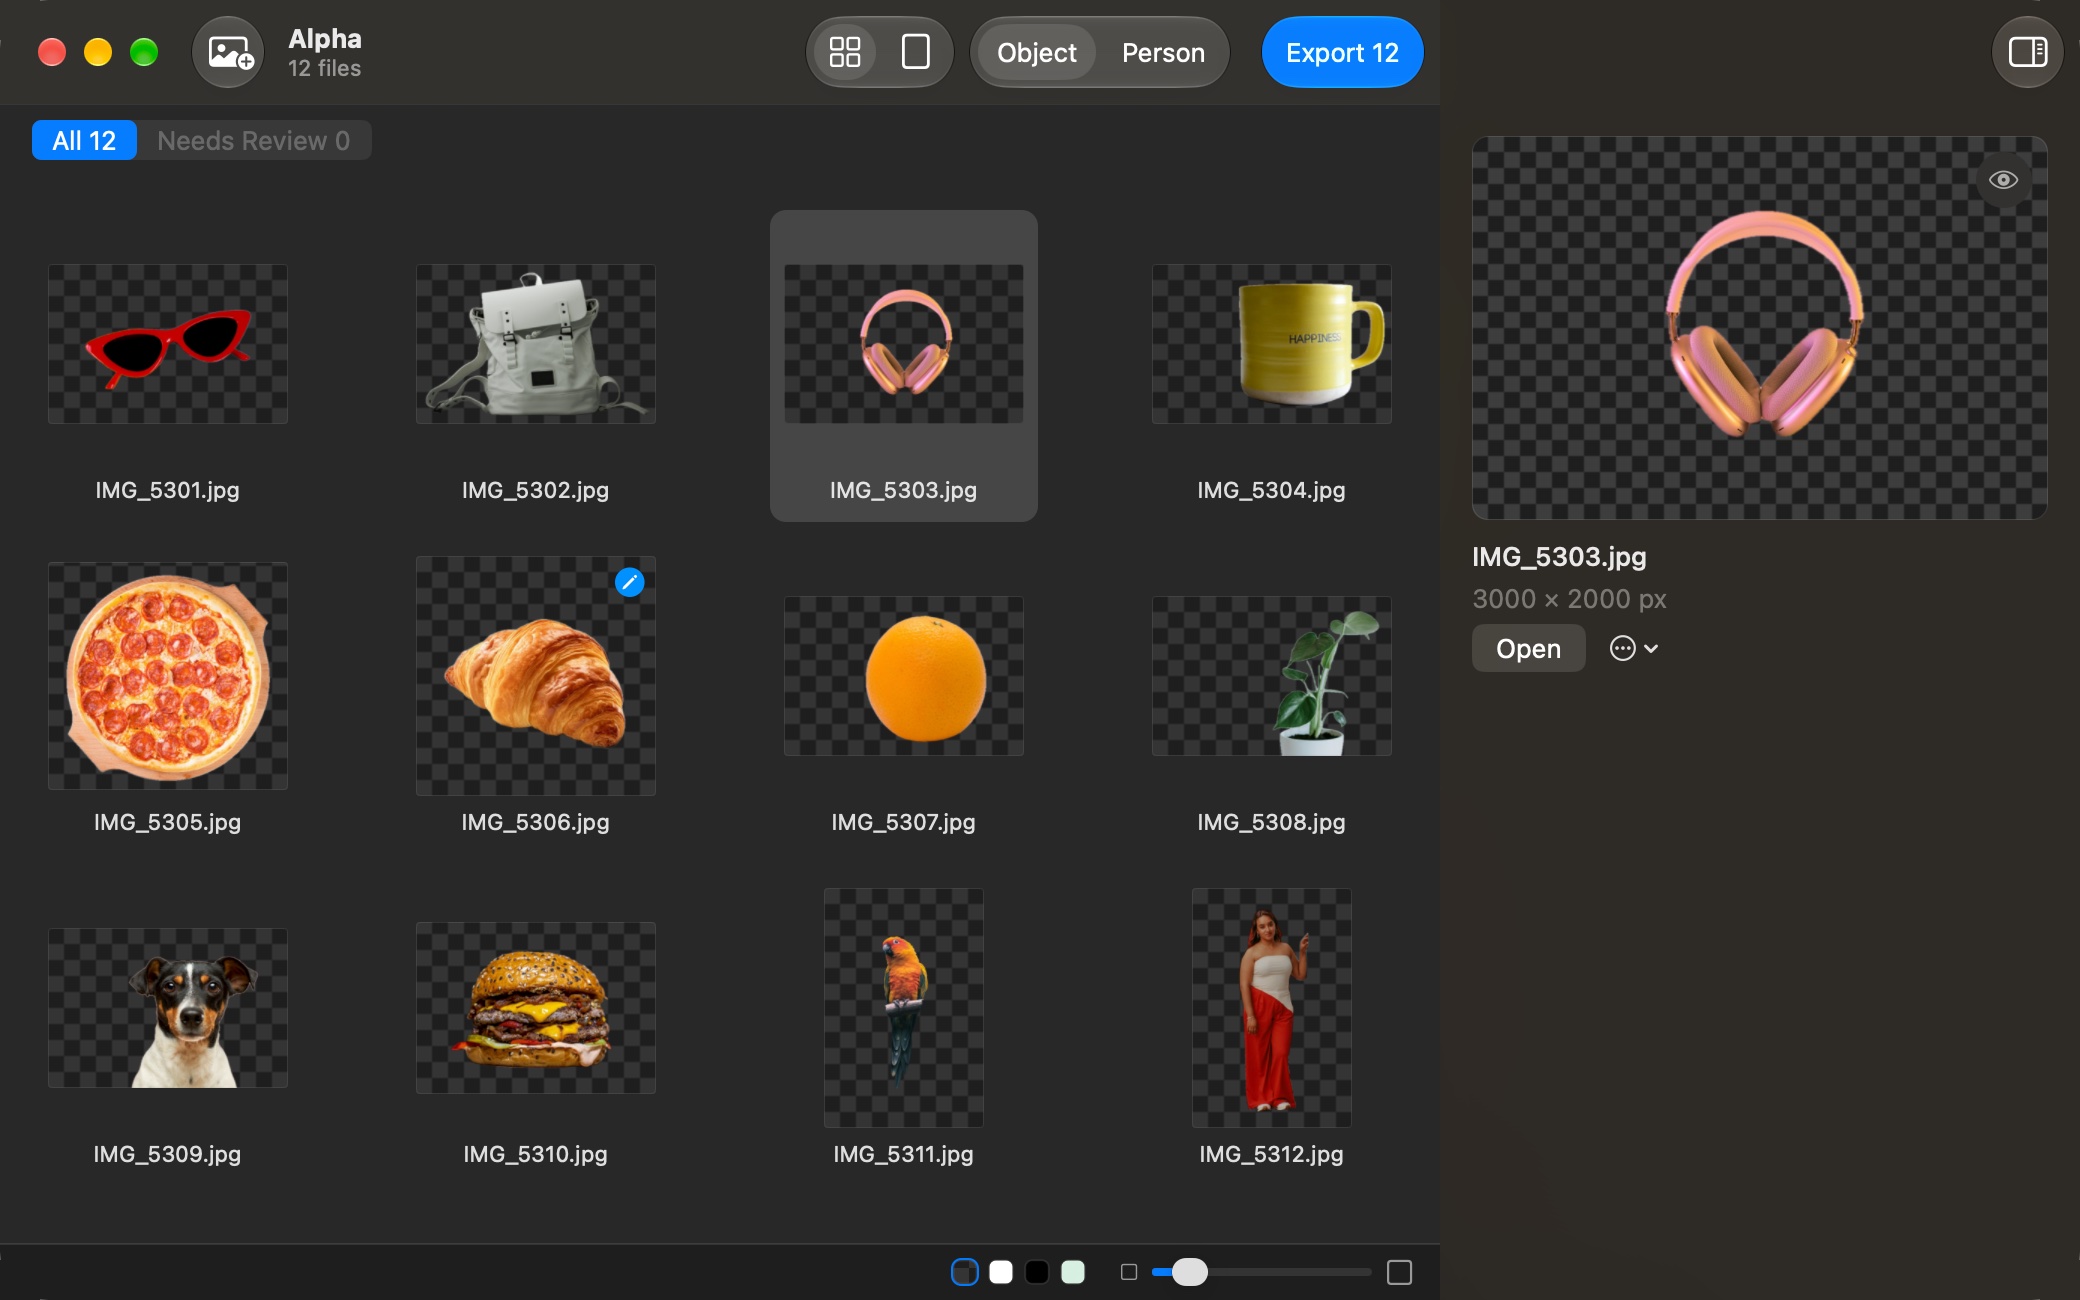Click the Alpha 12 files title

pyautogui.click(x=325, y=52)
